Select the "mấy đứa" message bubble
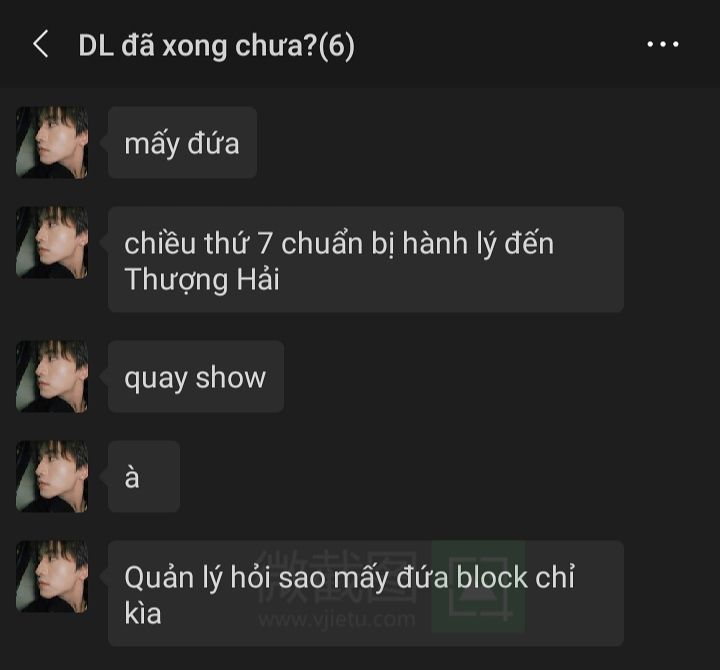The image size is (720, 670). pos(182,142)
